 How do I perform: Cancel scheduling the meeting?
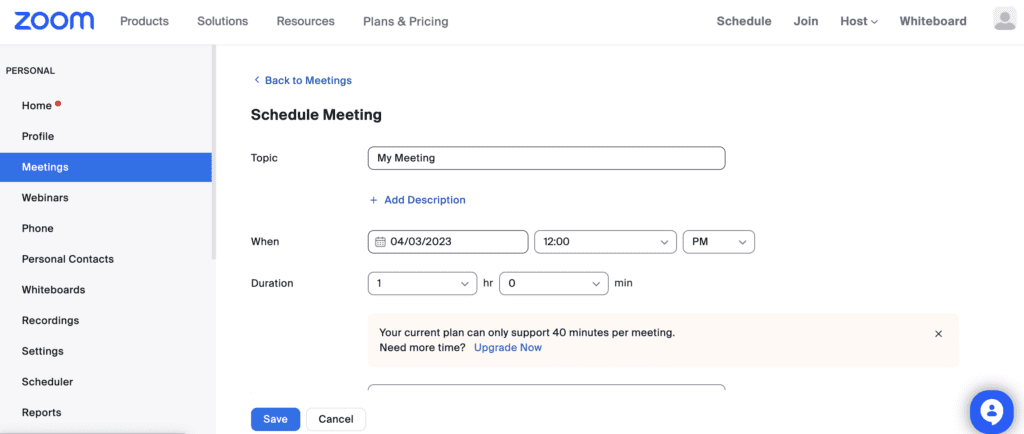336,419
